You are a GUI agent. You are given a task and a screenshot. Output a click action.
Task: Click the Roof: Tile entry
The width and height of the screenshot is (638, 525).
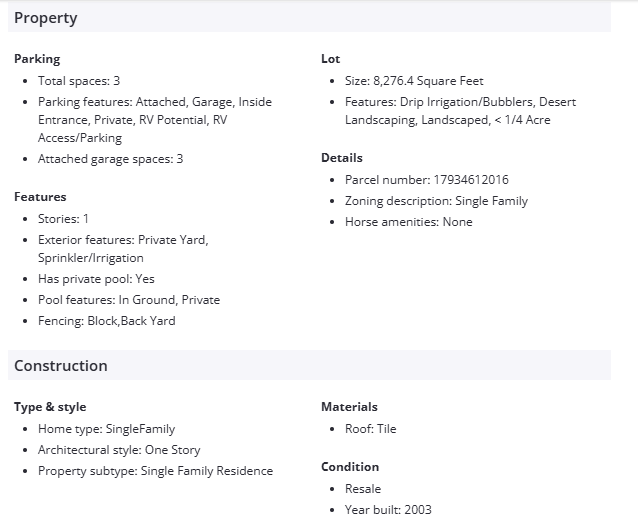[x=371, y=429]
